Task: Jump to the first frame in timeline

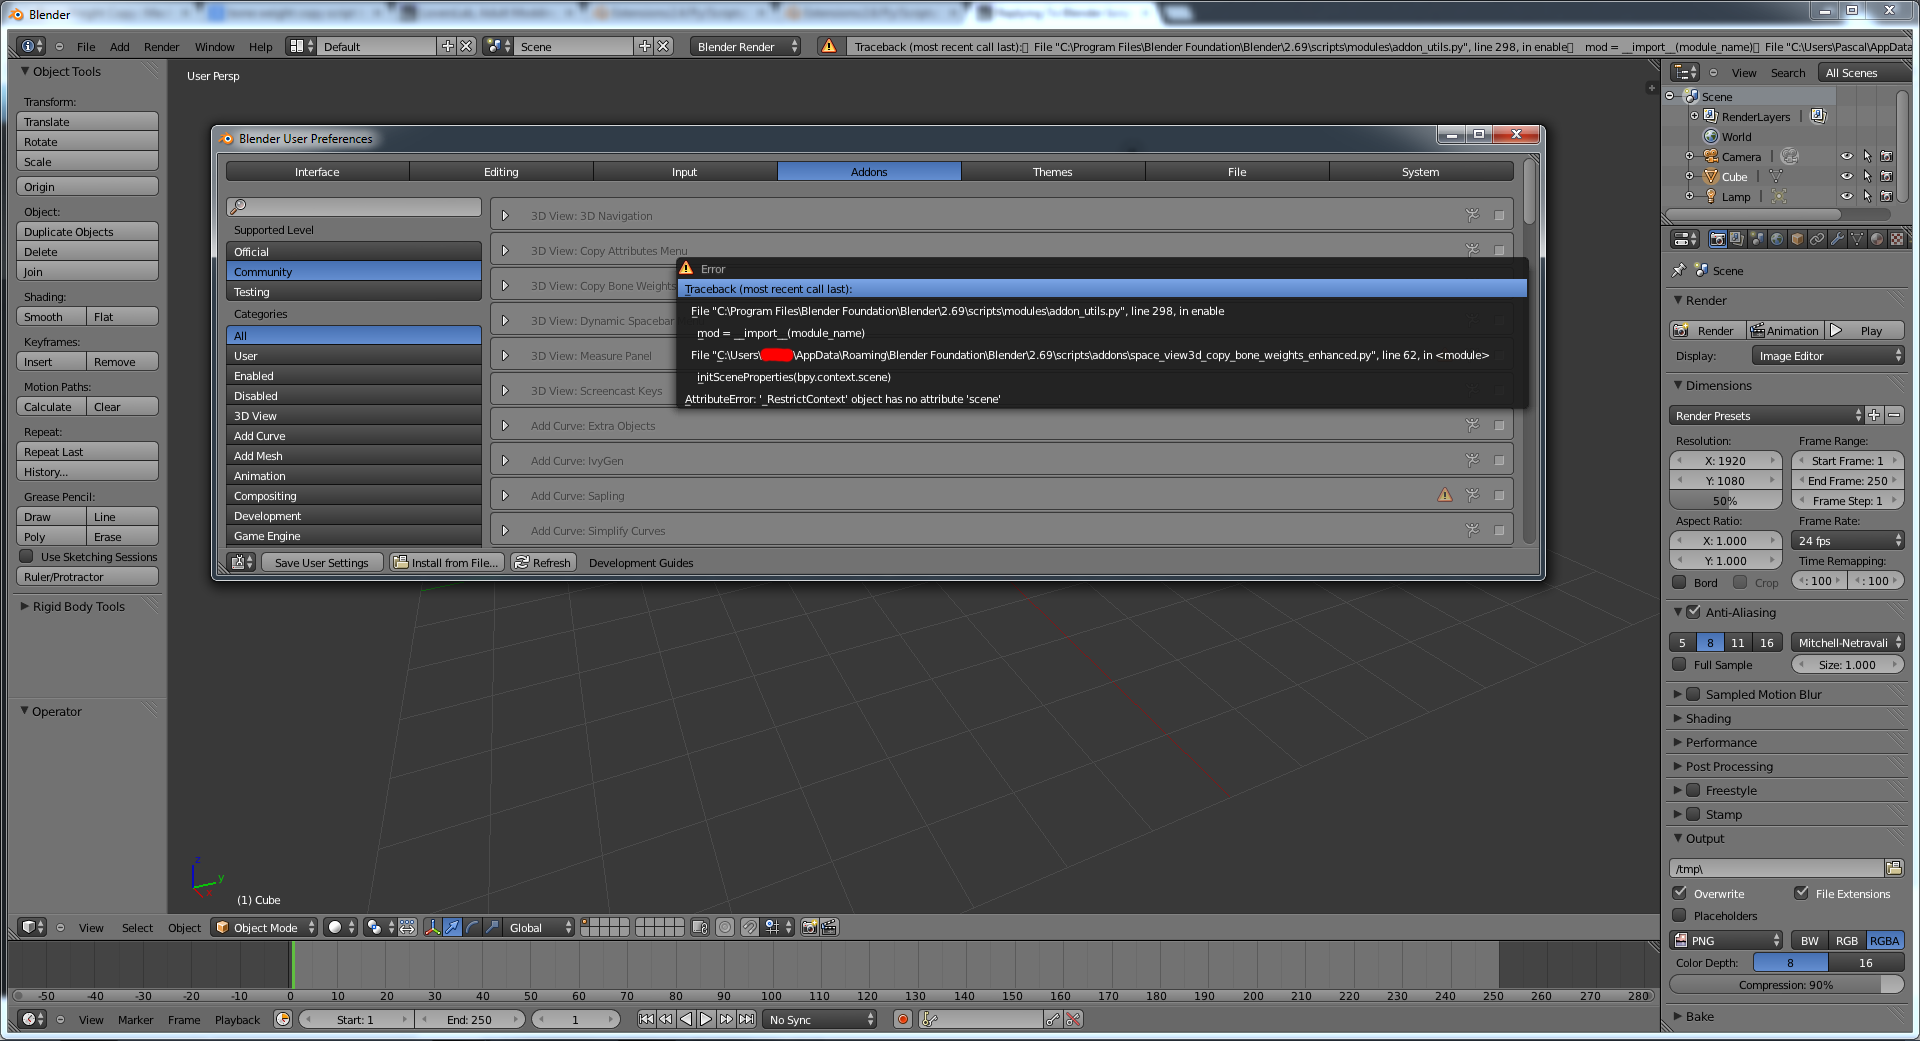Action: point(646,1019)
